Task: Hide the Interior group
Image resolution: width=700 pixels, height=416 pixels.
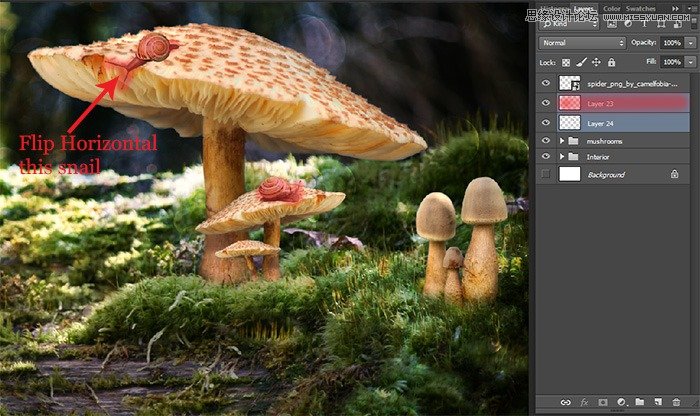Action: coord(546,157)
